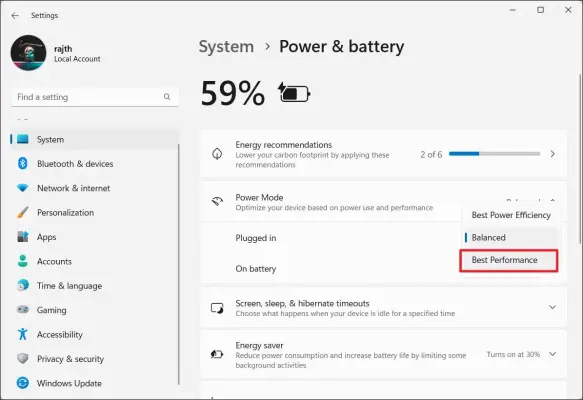Open Energy recommendations chevron arrow
583x400 pixels.
tap(553, 154)
